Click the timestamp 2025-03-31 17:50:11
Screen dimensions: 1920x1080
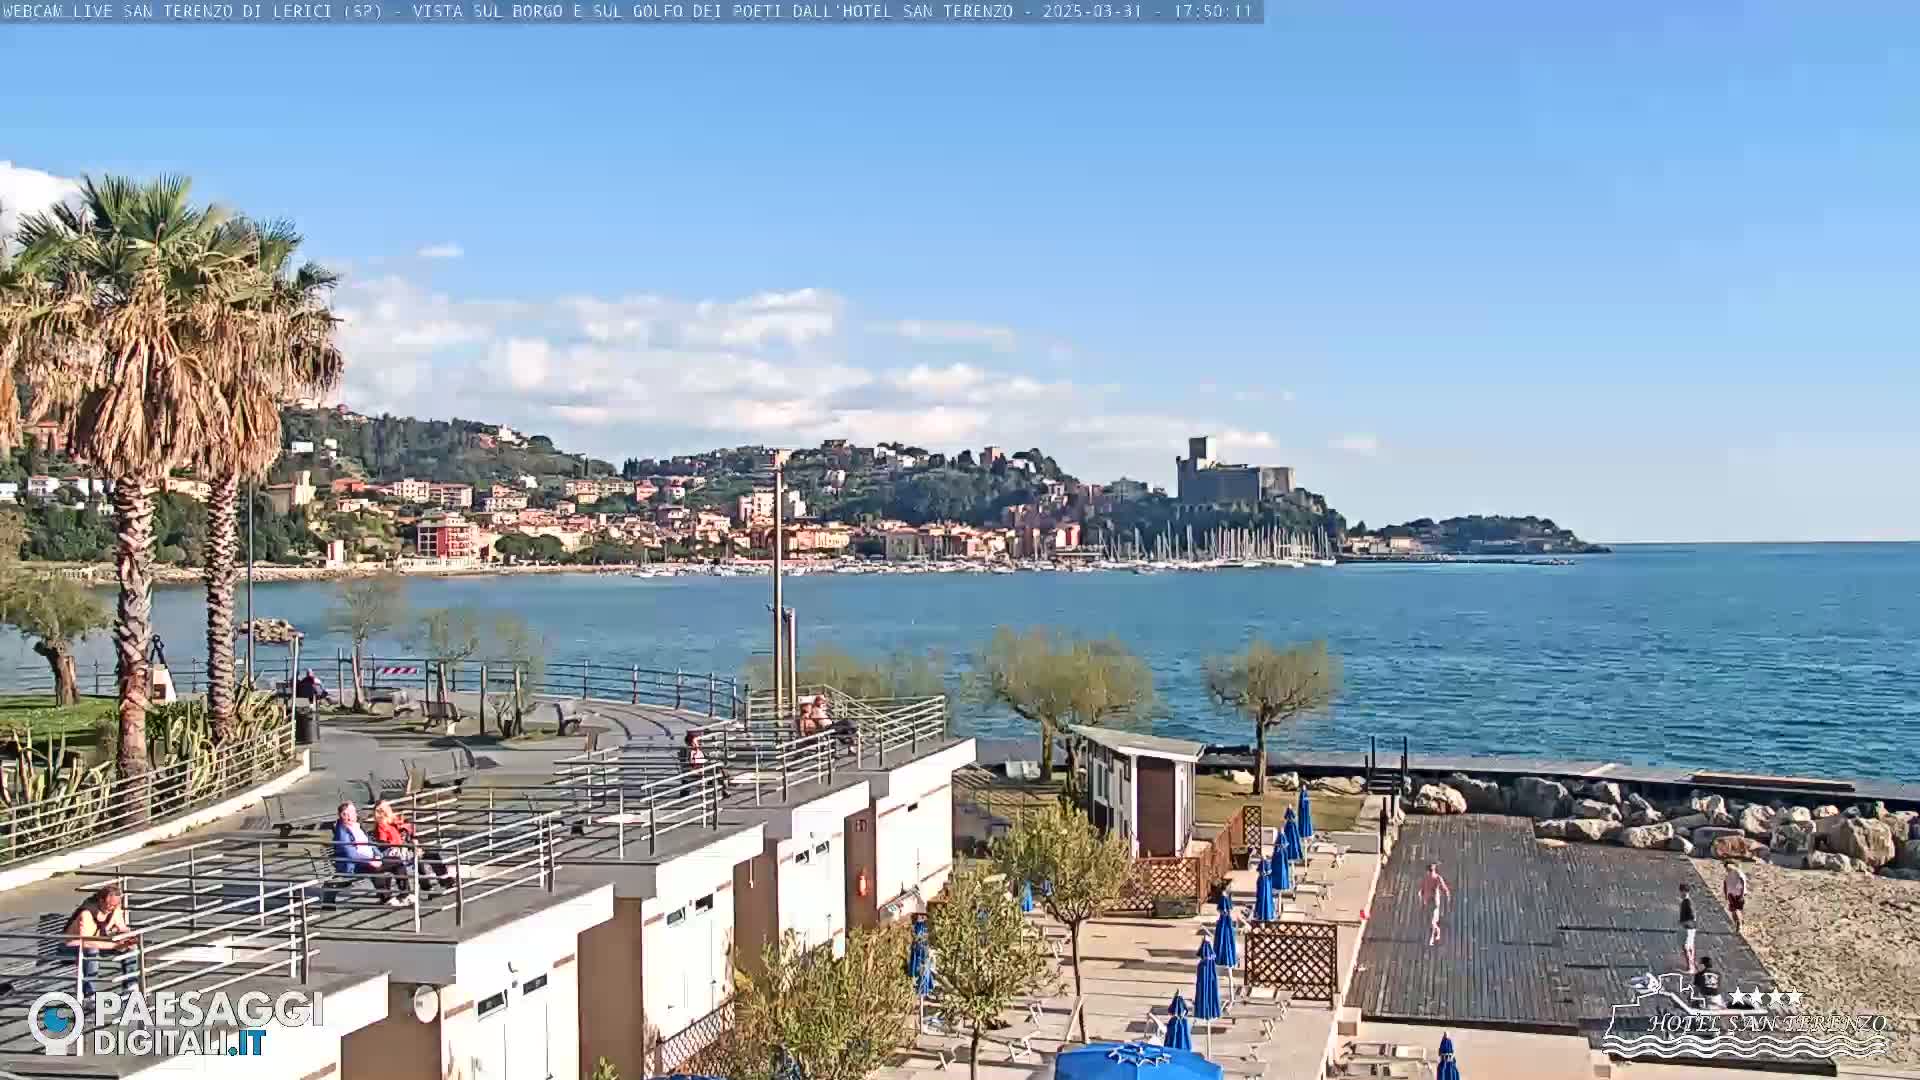point(1147,12)
